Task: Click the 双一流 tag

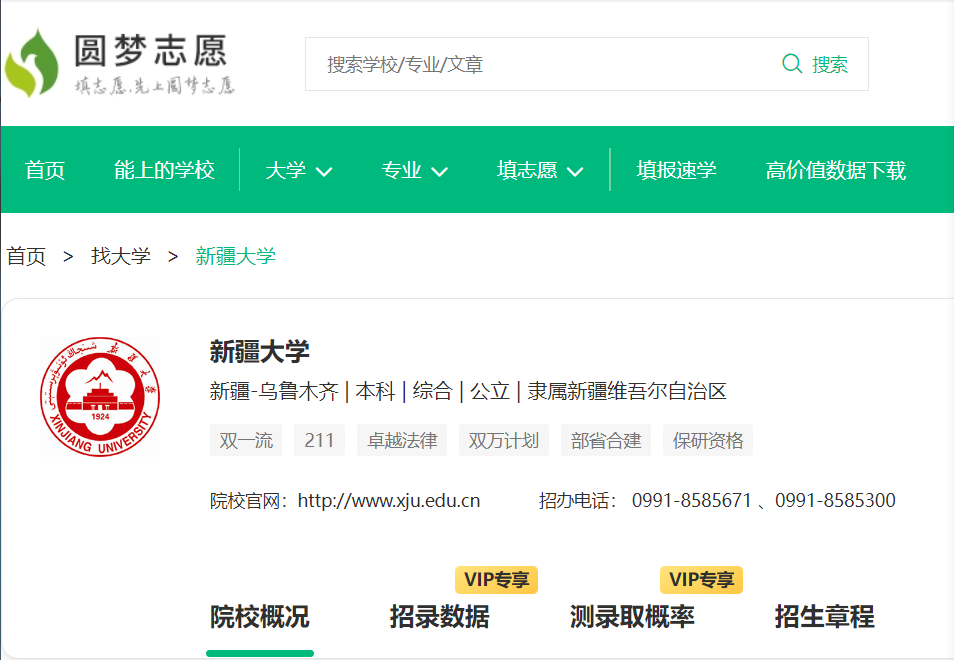Action: (x=246, y=440)
